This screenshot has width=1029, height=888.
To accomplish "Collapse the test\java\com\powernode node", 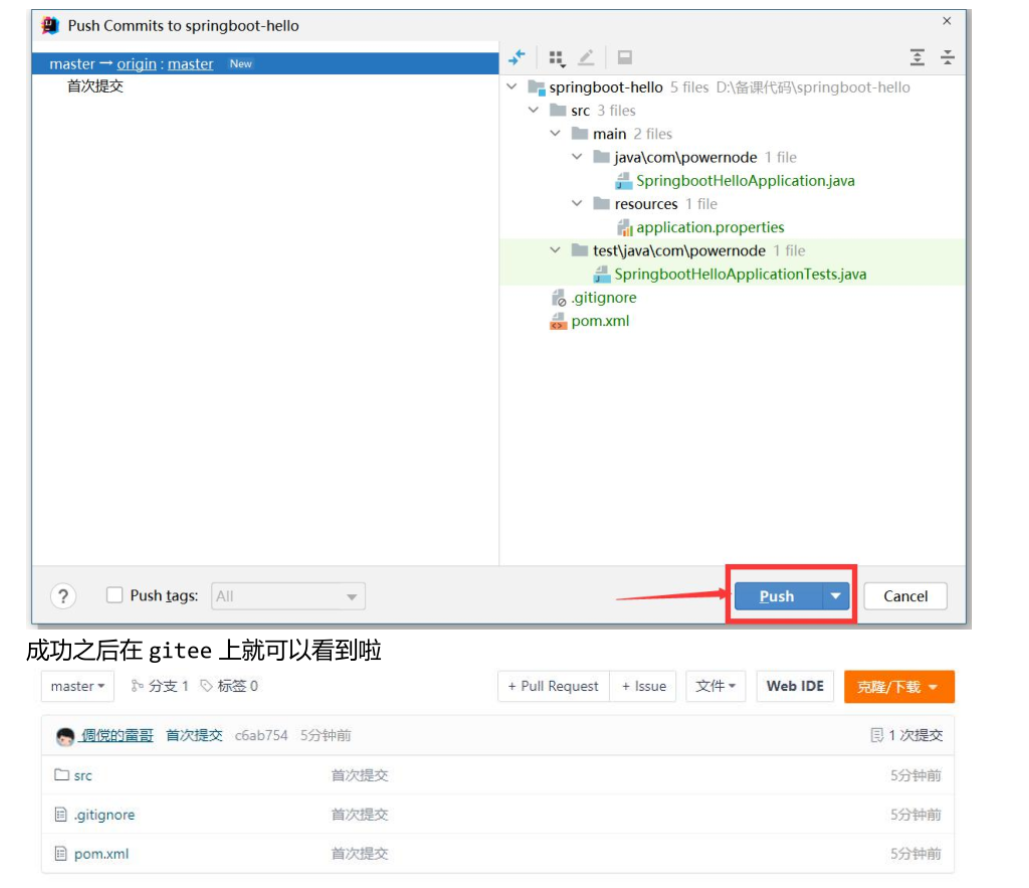I will point(555,250).
